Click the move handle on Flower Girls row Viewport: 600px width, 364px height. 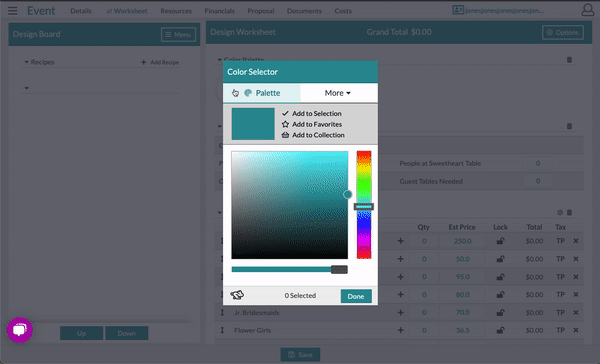(x=222, y=330)
